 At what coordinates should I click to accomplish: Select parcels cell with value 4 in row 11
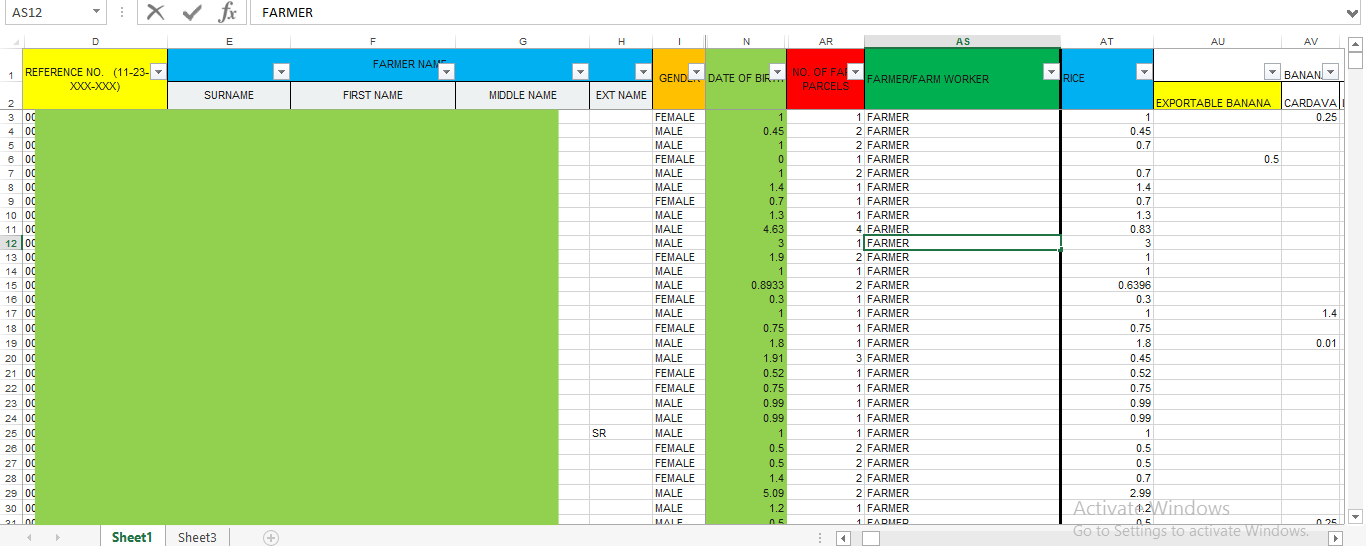(x=826, y=229)
